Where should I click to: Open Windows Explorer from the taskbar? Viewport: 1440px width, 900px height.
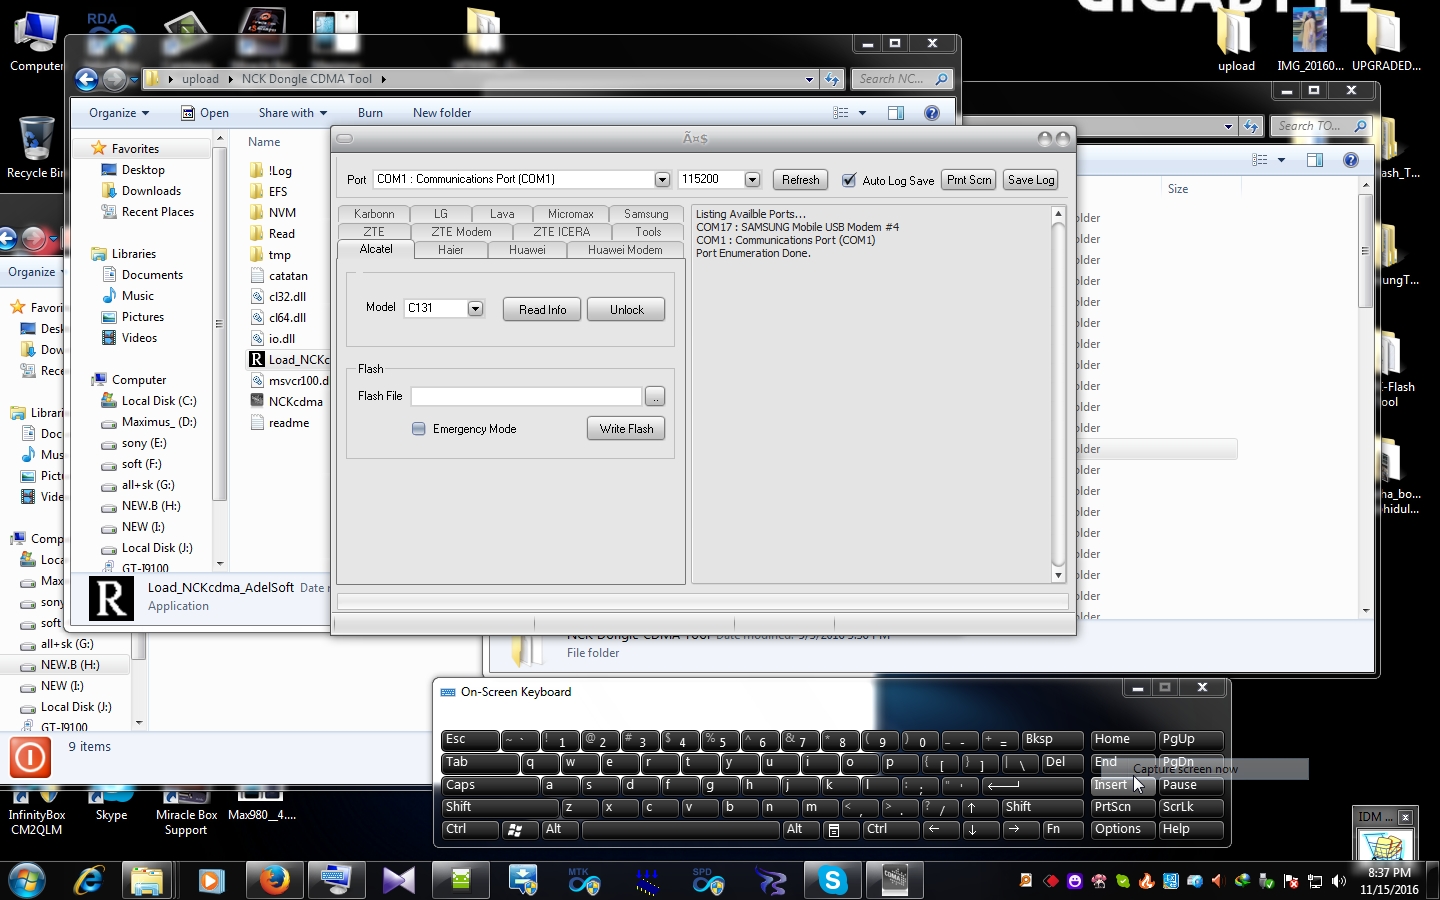[x=147, y=880]
